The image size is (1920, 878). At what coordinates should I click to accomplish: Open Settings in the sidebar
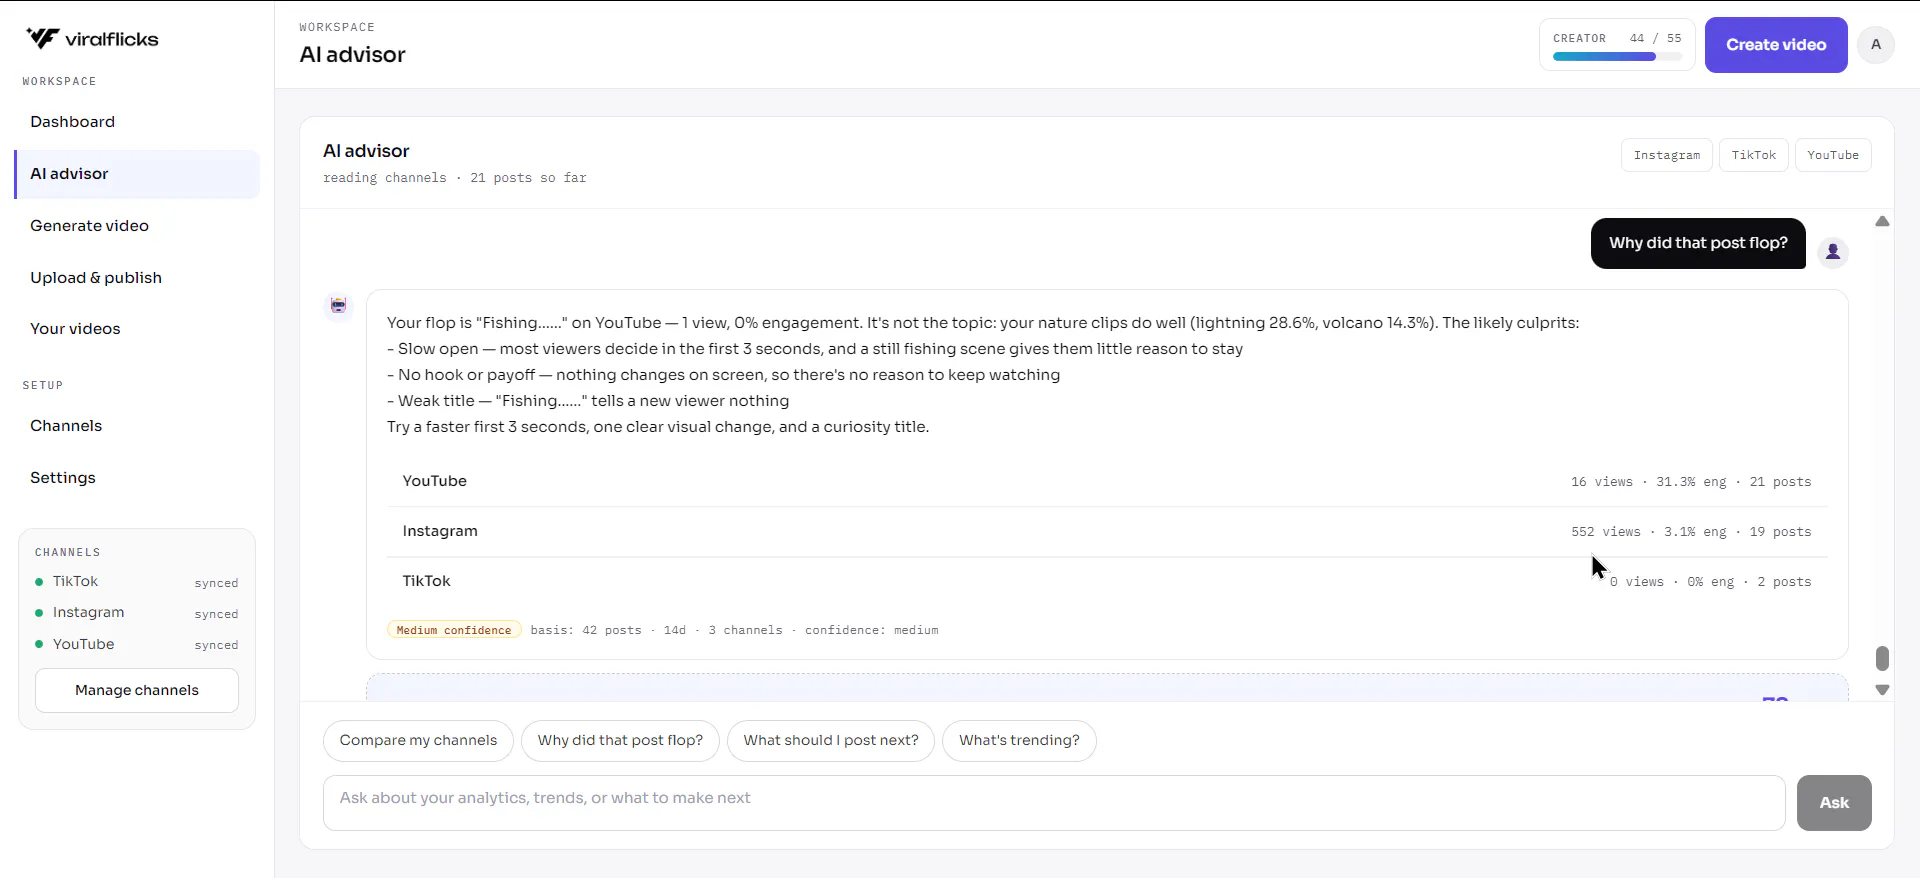[137, 478]
